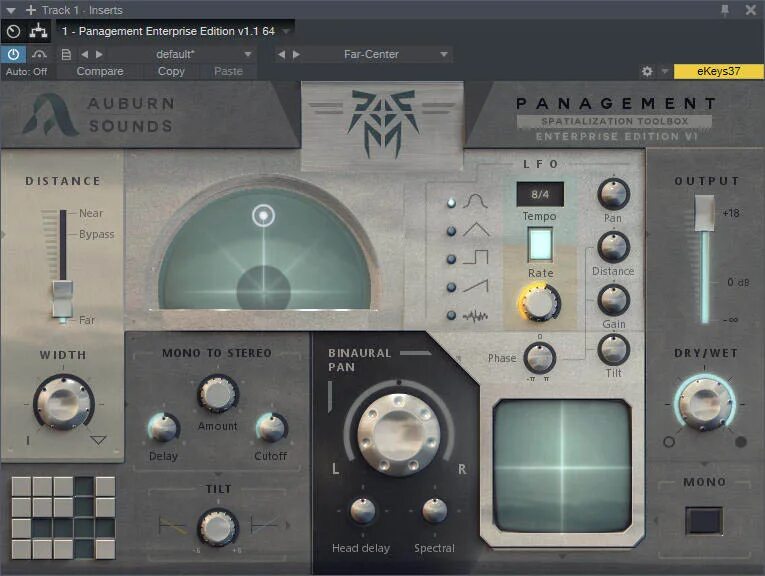
Task: Click the Distance fader handle
Action: 63,298
